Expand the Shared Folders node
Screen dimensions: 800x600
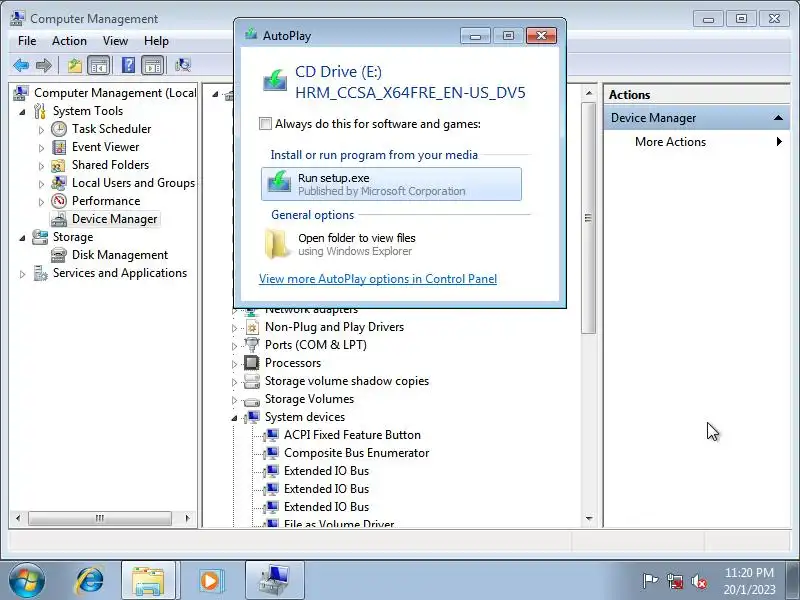click(x=41, y=166)
